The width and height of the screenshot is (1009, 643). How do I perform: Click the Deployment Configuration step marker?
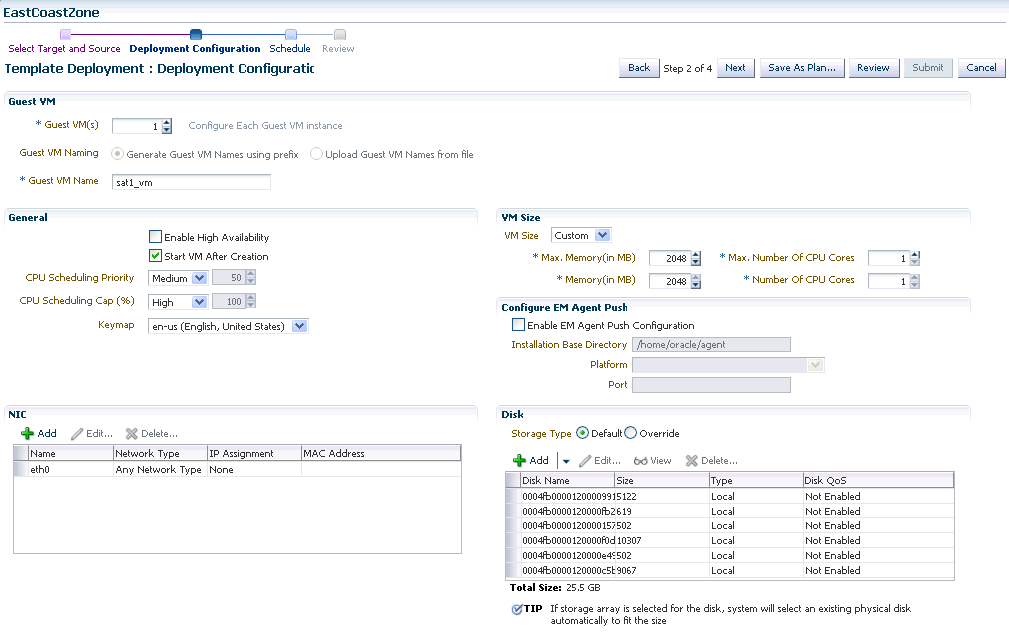196,34
